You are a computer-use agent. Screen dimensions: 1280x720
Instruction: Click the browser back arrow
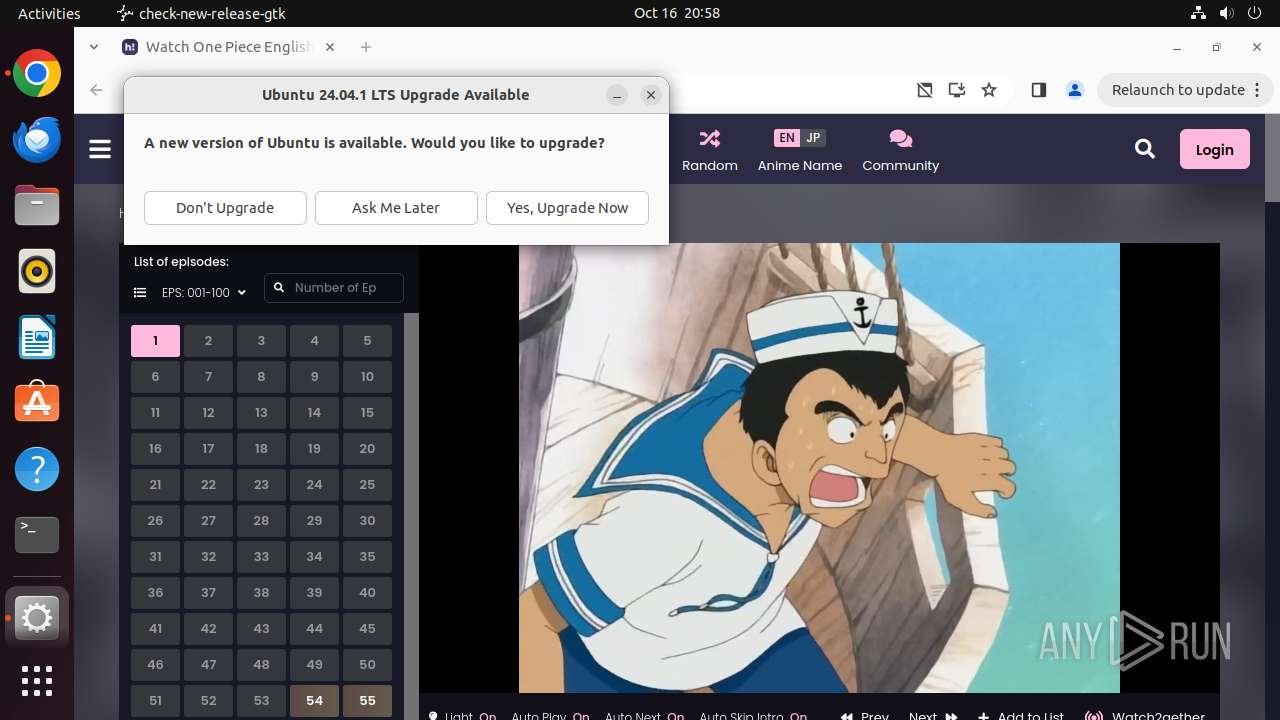(96, 90)
